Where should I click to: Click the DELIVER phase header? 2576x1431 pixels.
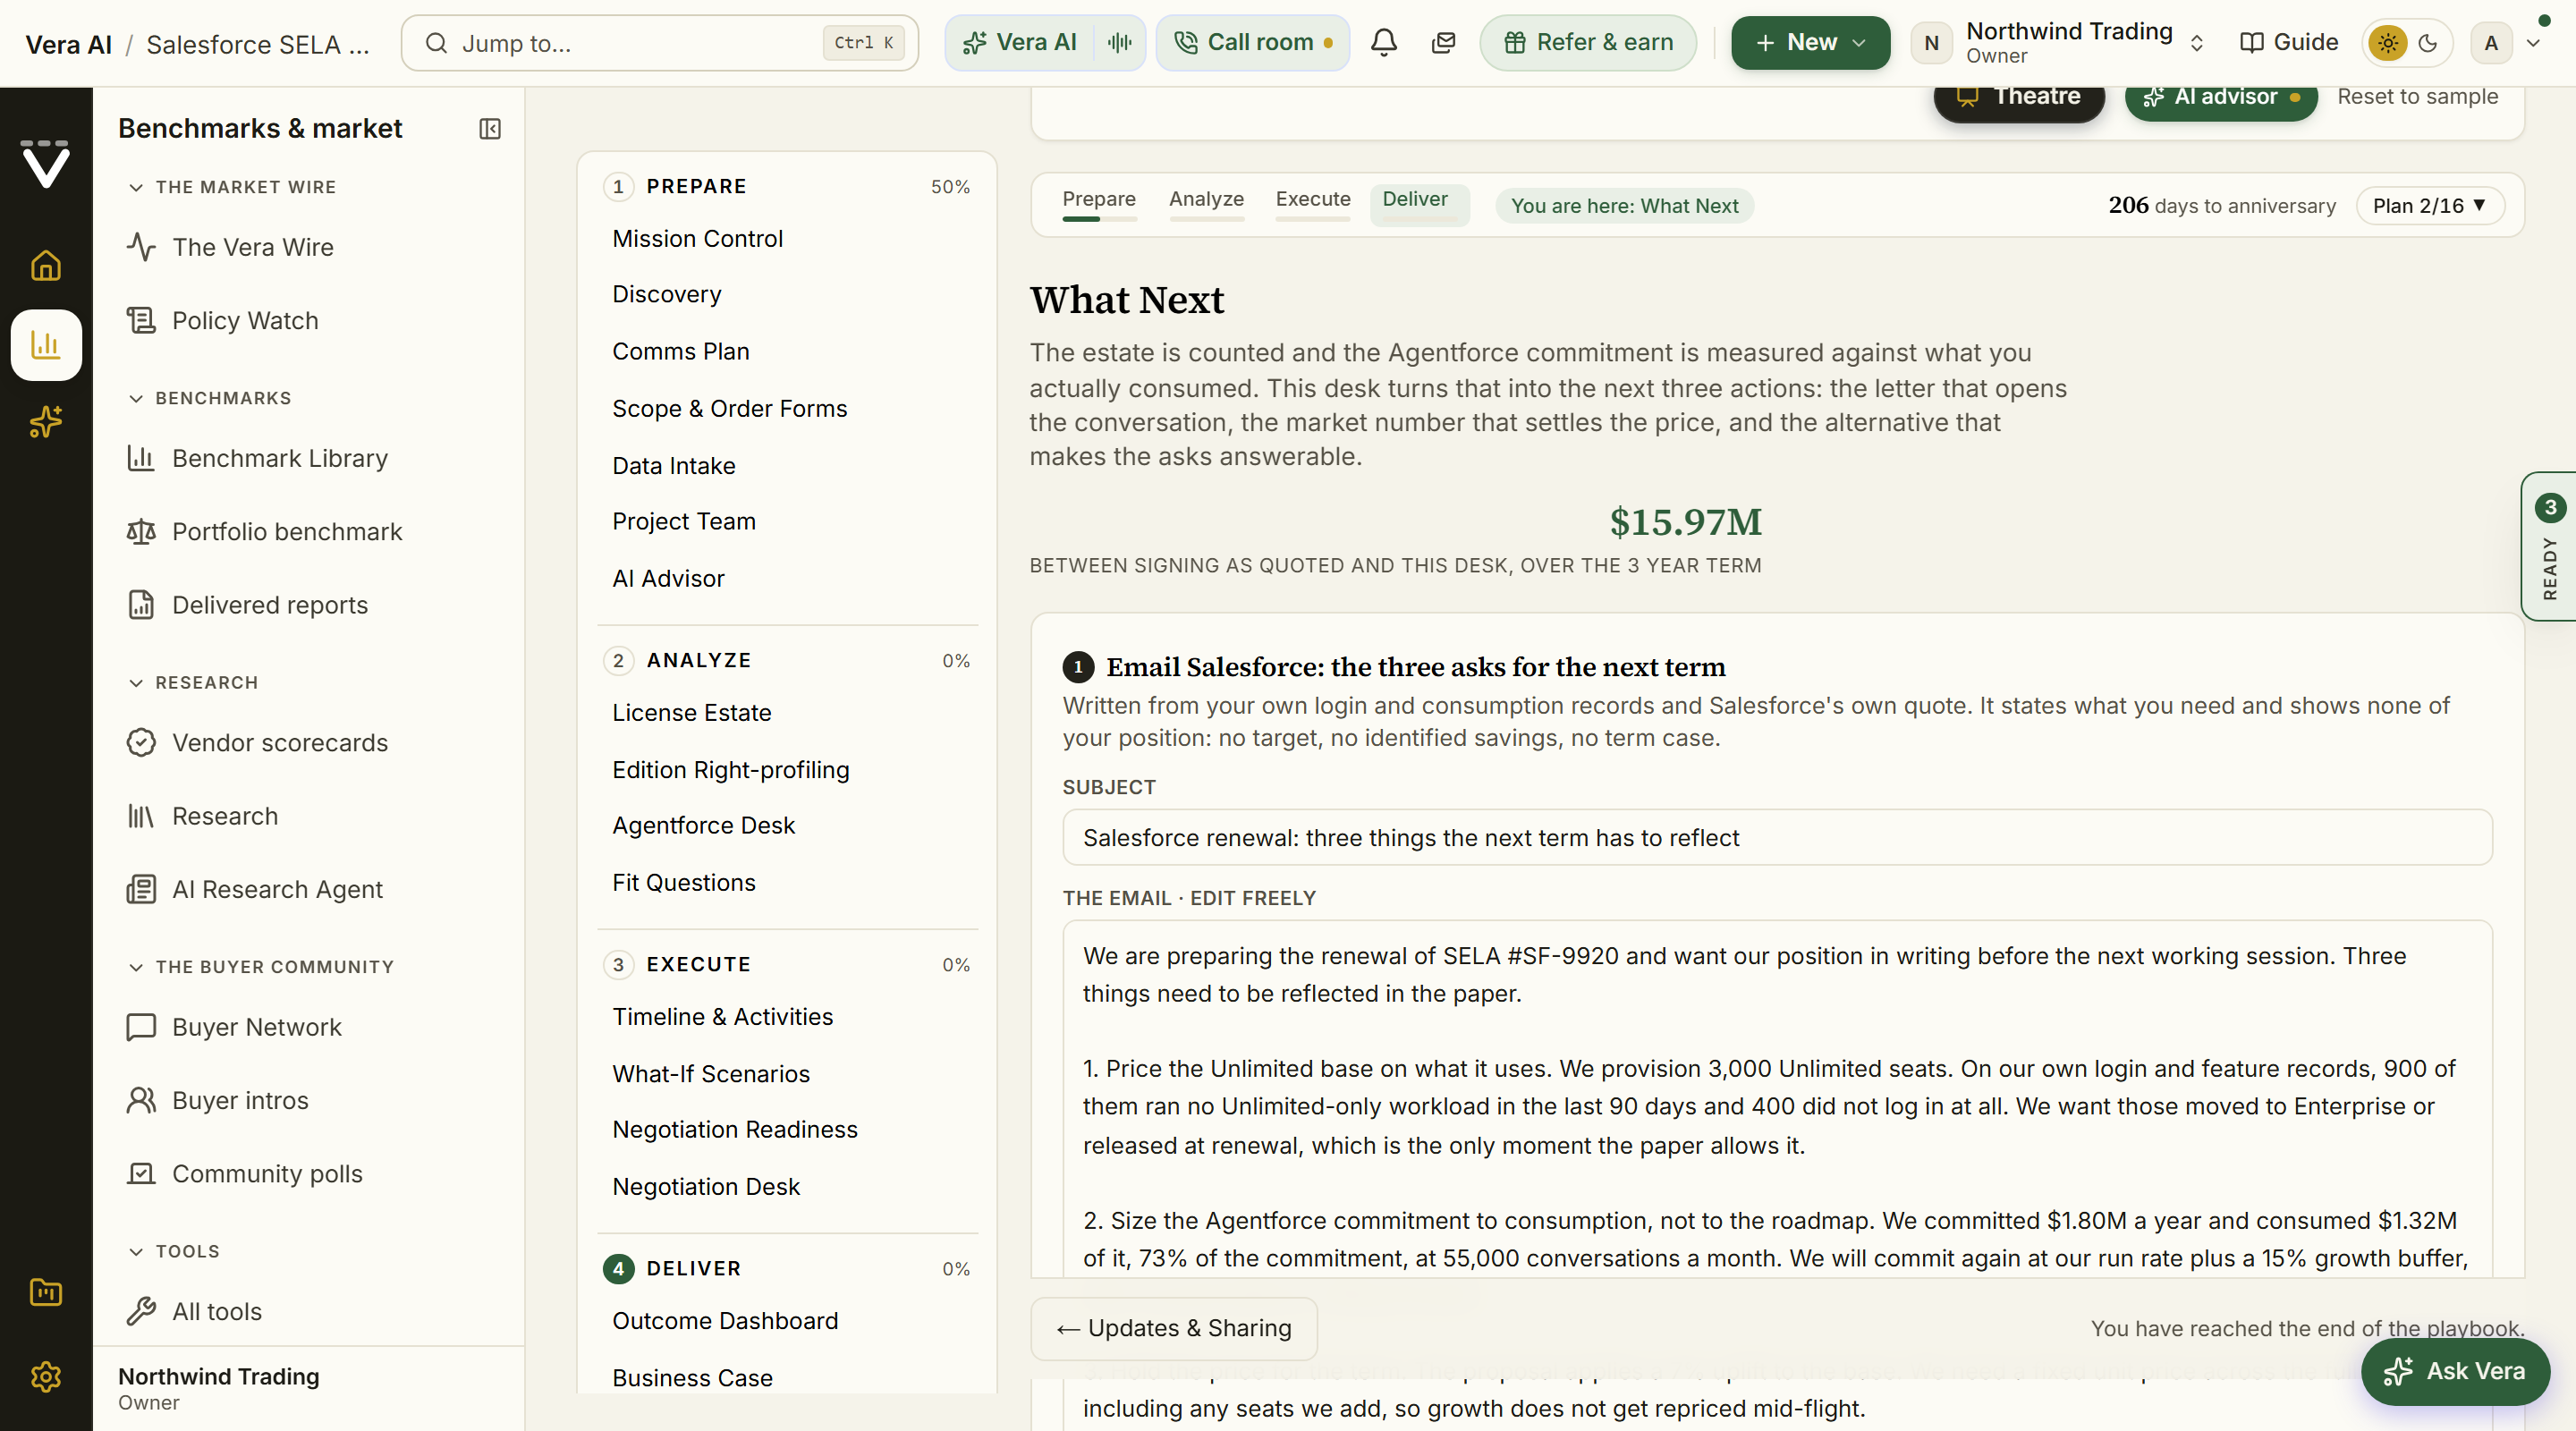787,1268
